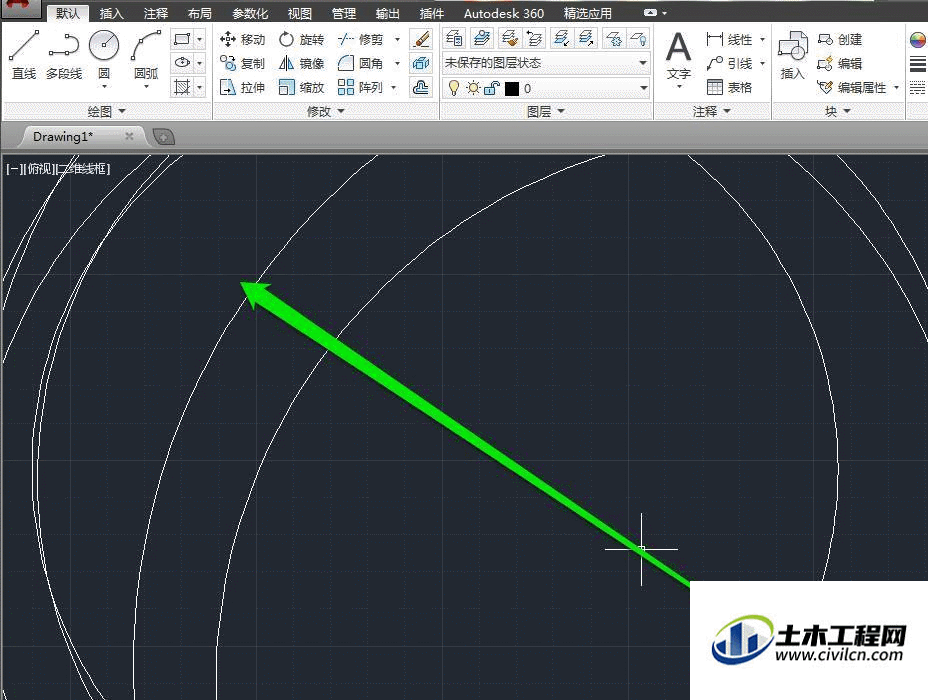Click the Insert block (插入) tool
Image resolution: width=928 pixels, height=700 pixels.
tap(792, 55)
